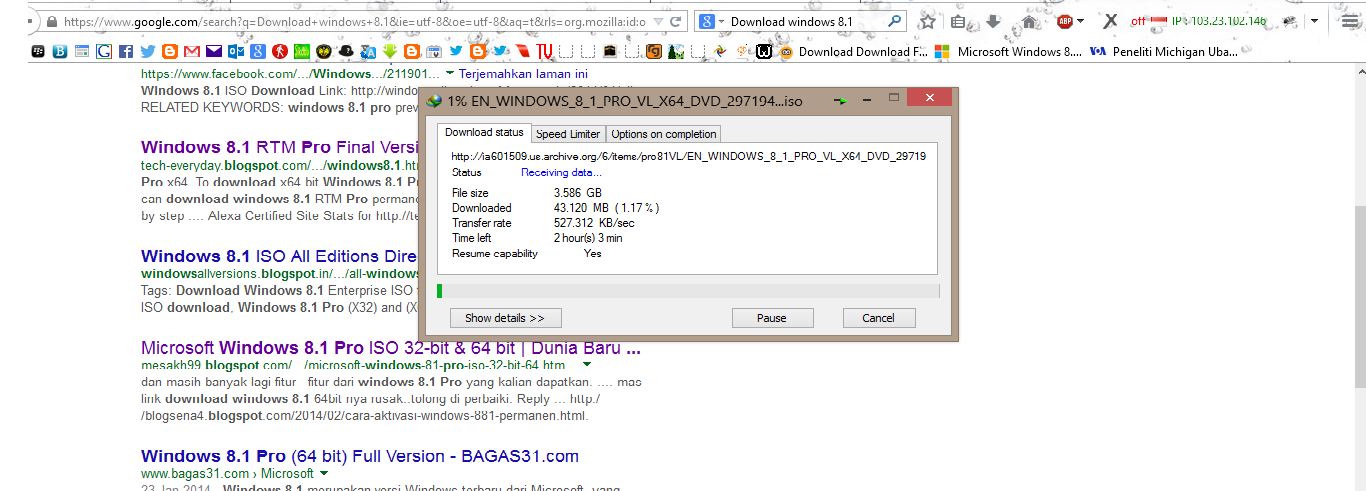Open the Firefox hamburger menu

point(1350,21)
